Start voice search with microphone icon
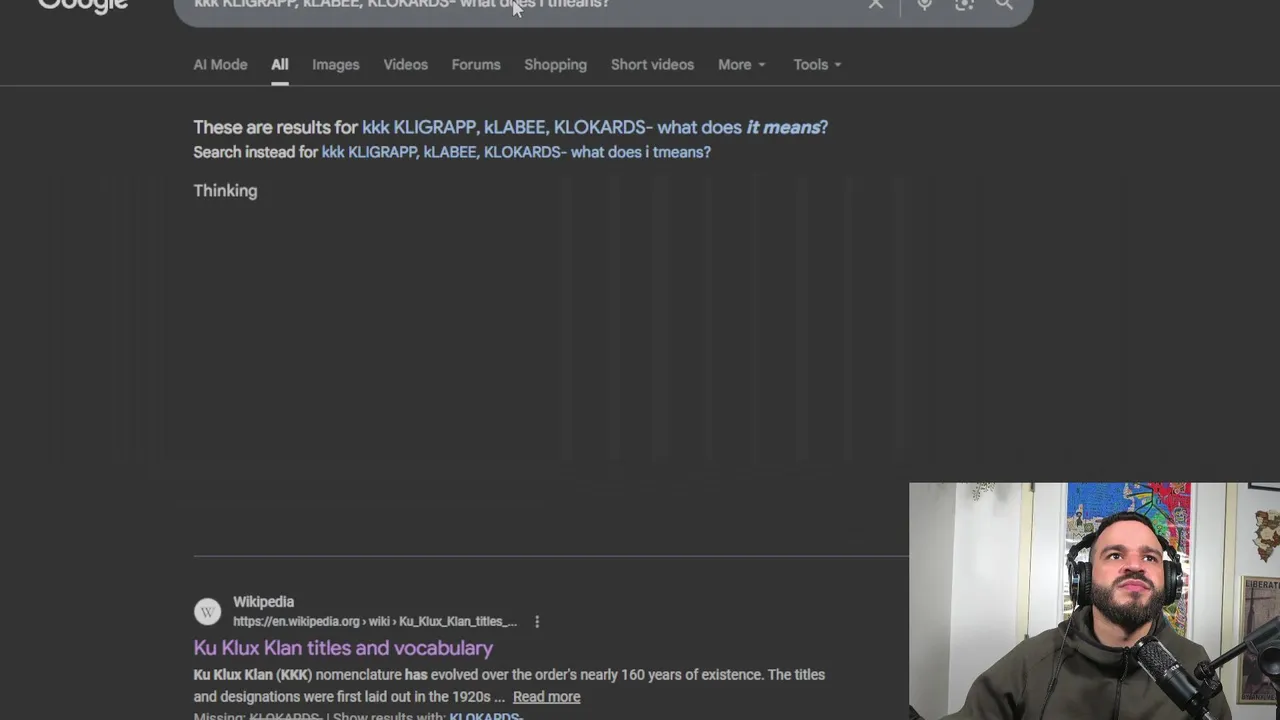1280x720 pixels. (924, 4)
